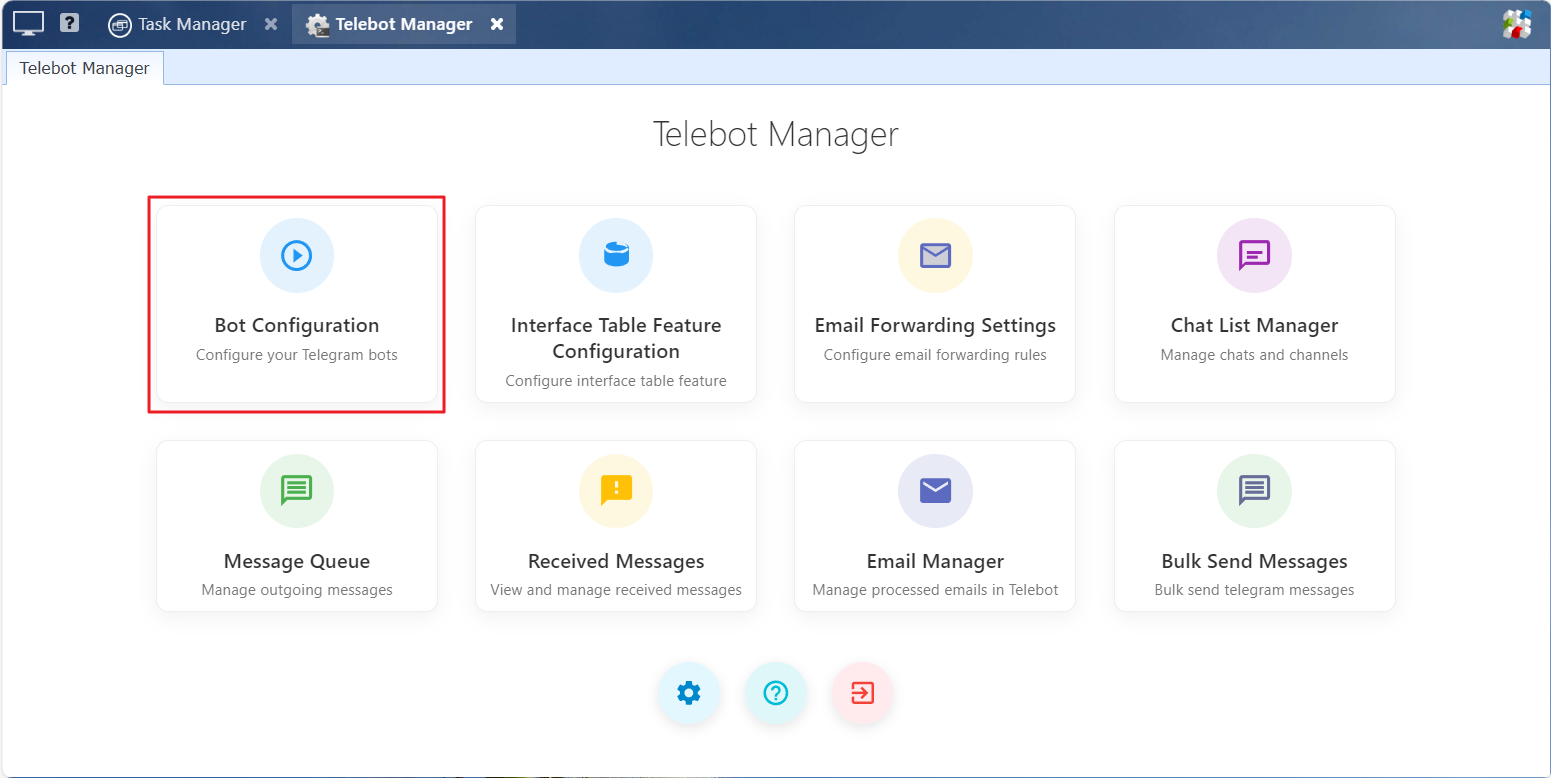Image resolution: width=1551 pixels, height=778 pixels.
Task: Click the Task Manager tab icon
Action: (x=120, y=25)
